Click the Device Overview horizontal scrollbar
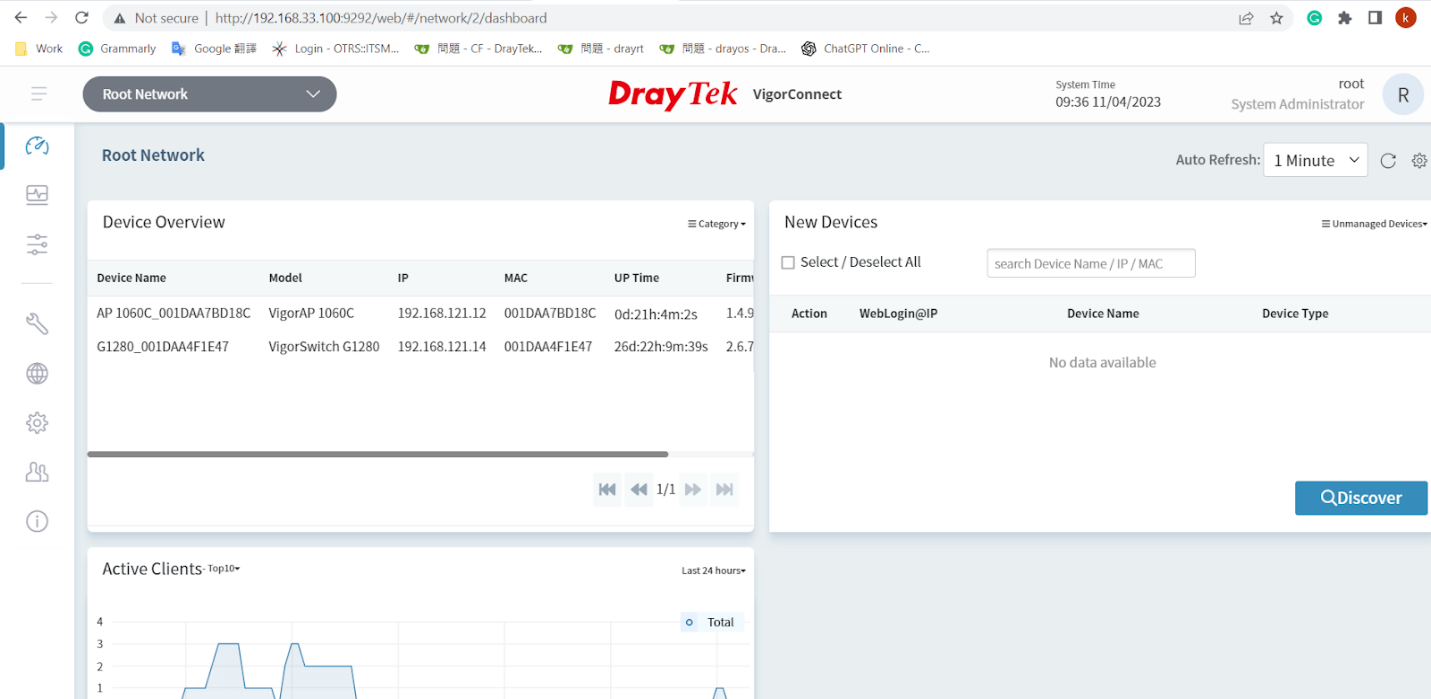The height and width of the screenshot is (699, 1431). coord(378,454)
